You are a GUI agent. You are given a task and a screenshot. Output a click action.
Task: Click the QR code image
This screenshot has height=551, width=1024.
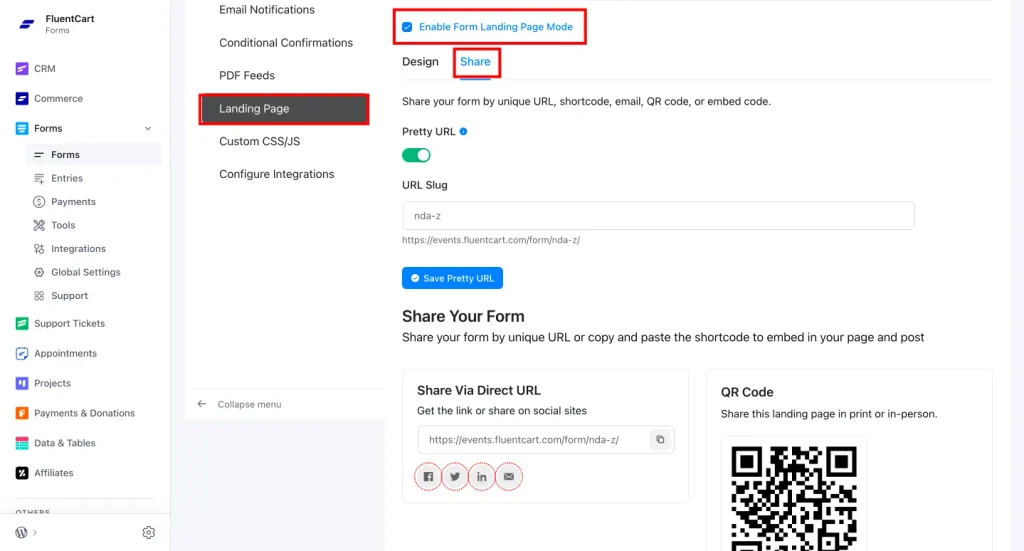pos(793,497)
